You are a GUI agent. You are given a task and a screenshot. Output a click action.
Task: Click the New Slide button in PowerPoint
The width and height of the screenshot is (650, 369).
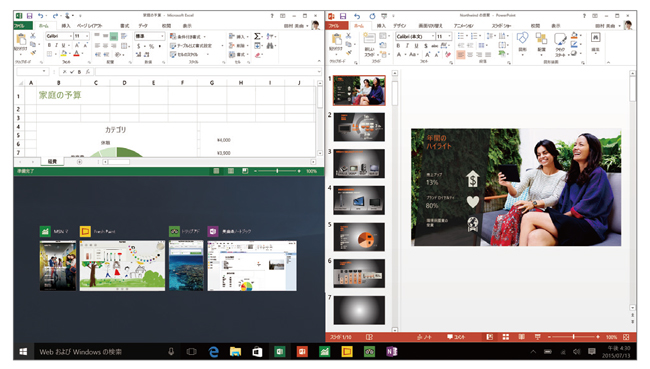tap(369, 45)
